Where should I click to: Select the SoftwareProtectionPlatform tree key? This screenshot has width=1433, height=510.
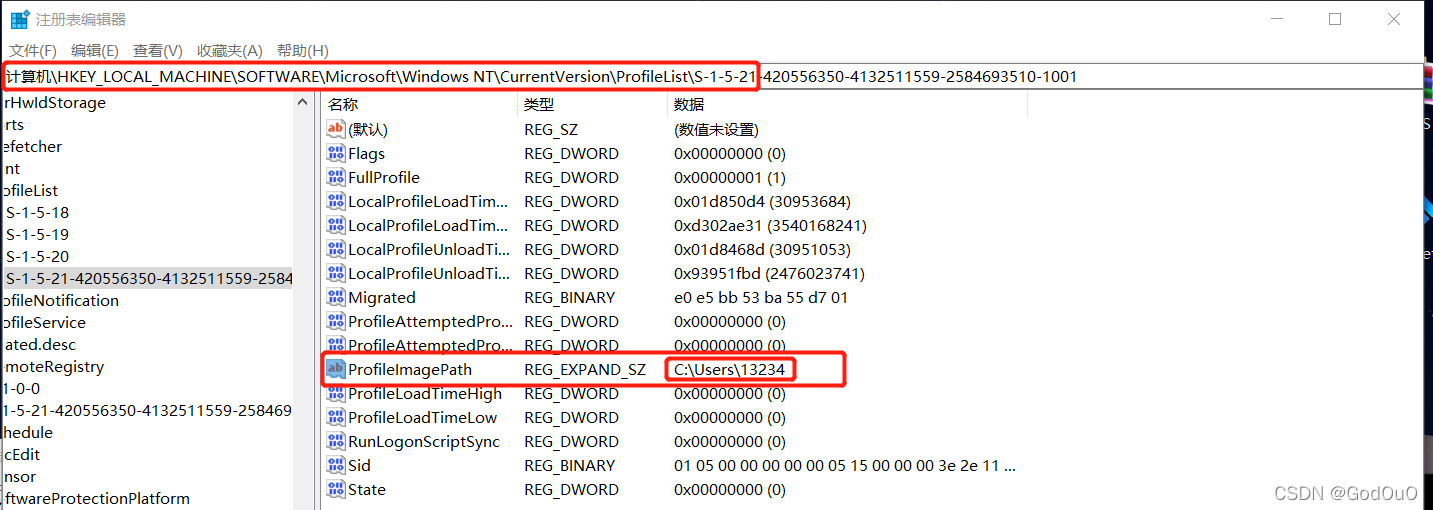[95, 498]
